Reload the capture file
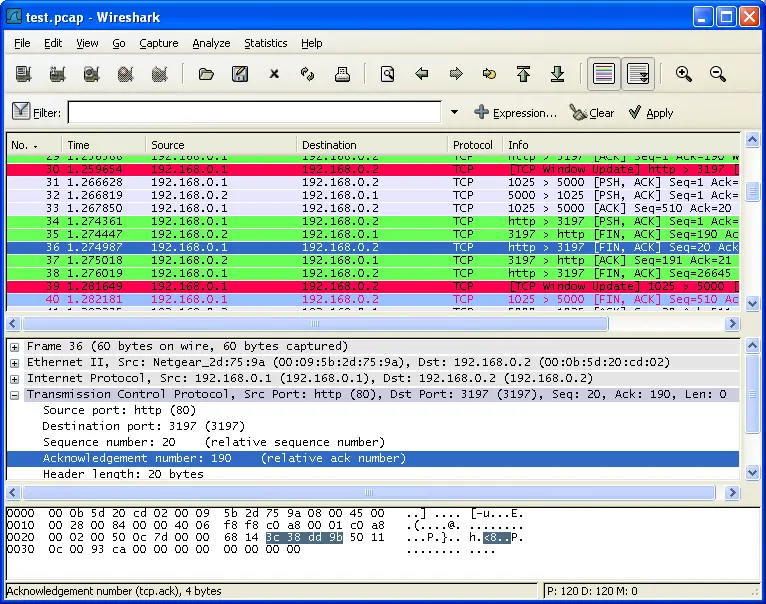The image size is (766, 604). (x=308, y=74)
